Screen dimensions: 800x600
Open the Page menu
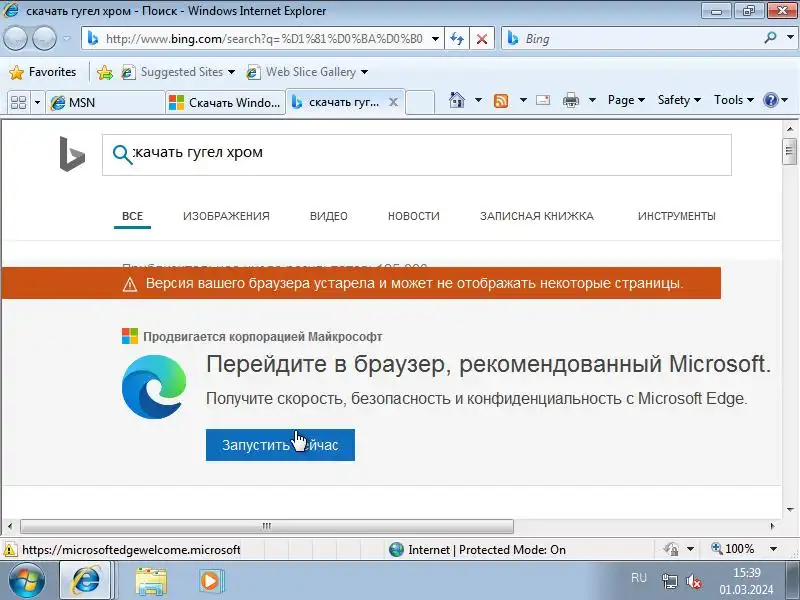(626, 100)
